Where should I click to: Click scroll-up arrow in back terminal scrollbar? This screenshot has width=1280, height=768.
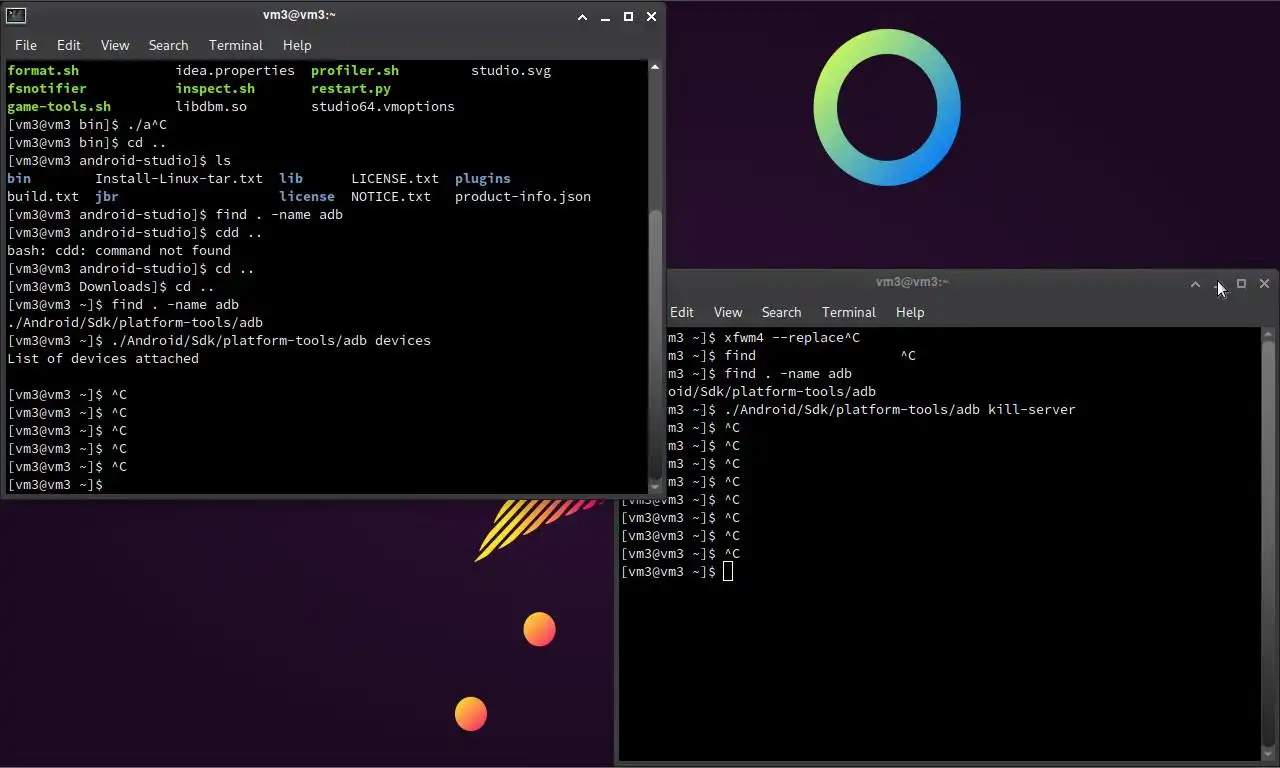1269,335
